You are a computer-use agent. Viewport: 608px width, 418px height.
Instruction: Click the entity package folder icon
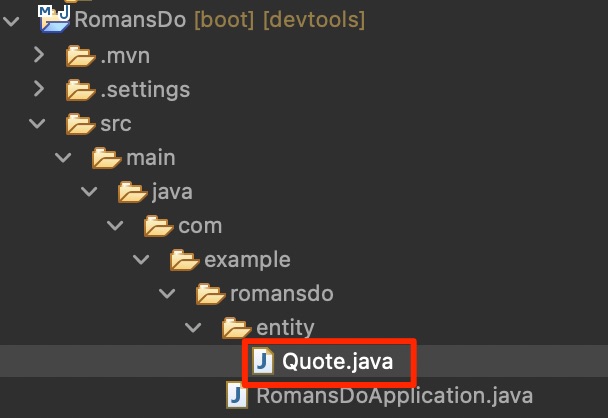[235, 328]
